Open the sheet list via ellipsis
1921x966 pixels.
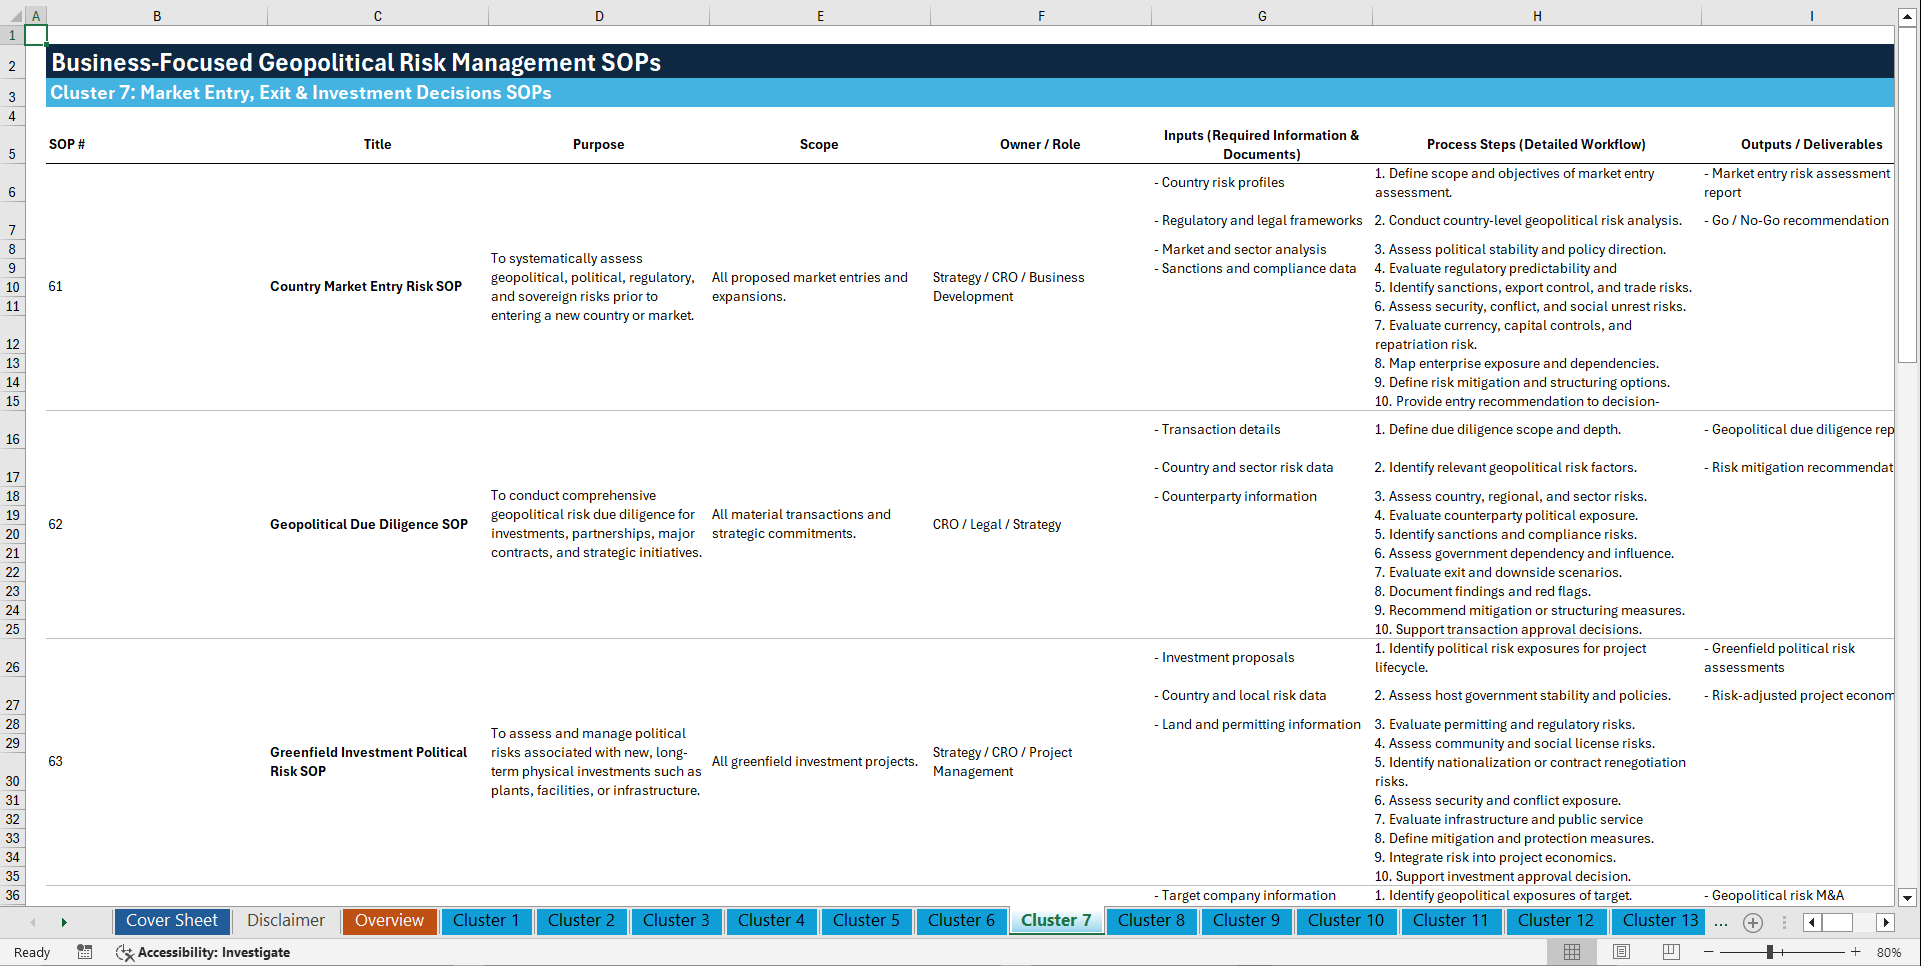(x=1721, y=922)
